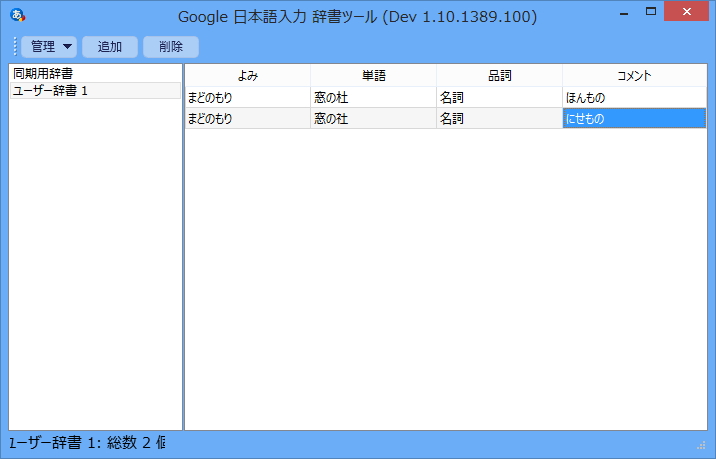Select the まどのもり reading in にせもの row

point(248,118)
